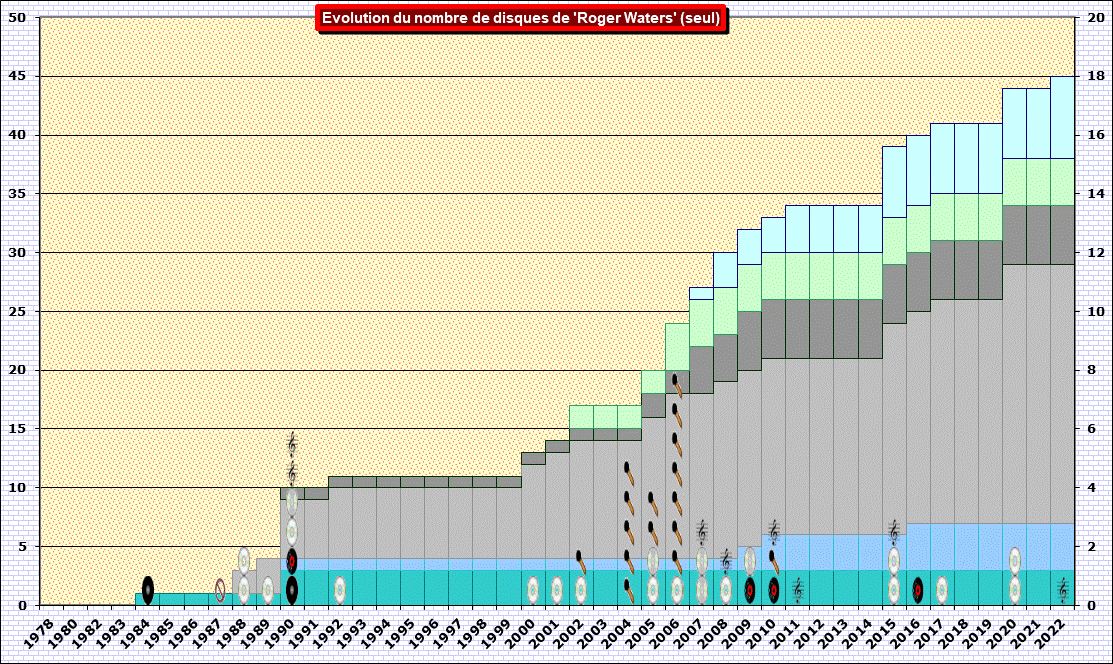Click the '12' value on the right axis
Screen dimensions: 1113x664
1097,253
